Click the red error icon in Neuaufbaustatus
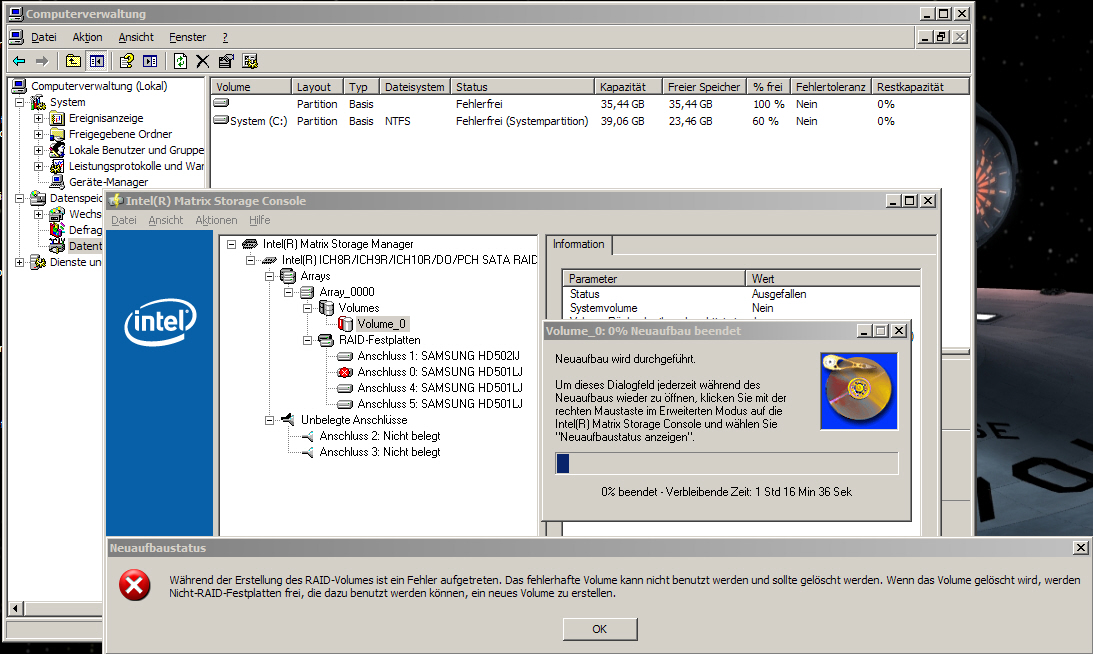This screenshot has height=654, width=1093. click(x=135, y=586)
